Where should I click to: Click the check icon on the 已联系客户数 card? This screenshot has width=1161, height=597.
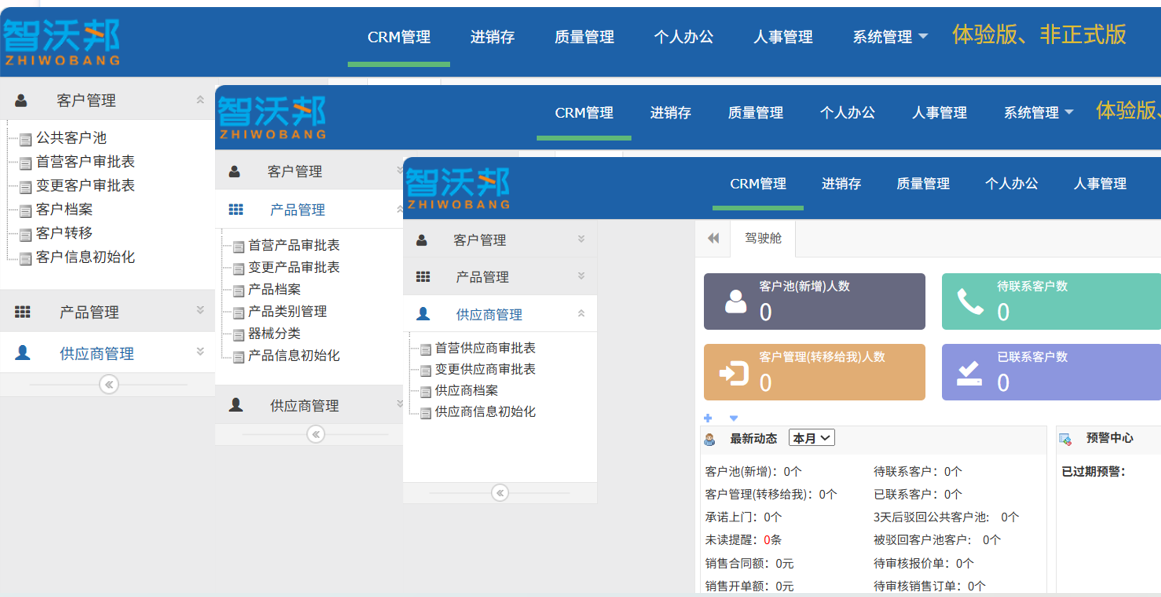click(x=969, y=373)
